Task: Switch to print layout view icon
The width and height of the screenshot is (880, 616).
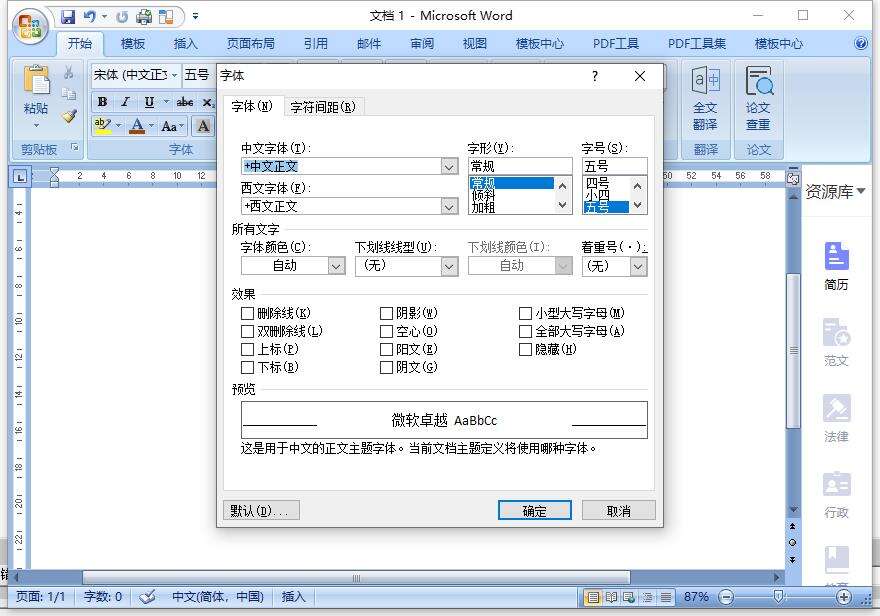Action: click(593, 597)
